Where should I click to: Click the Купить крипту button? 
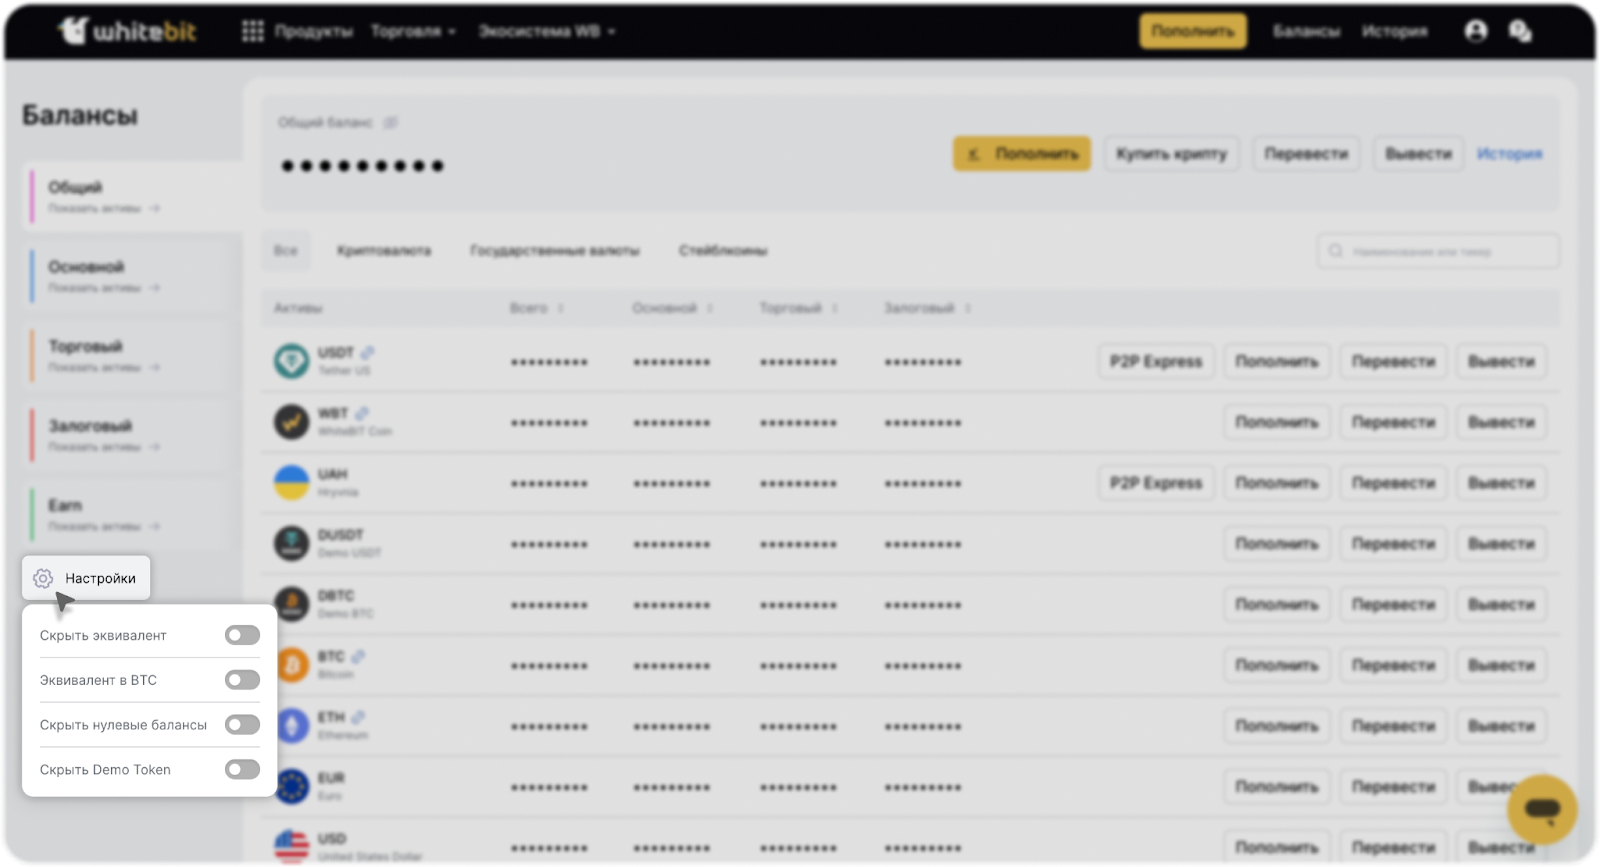tap(1171, 154)
